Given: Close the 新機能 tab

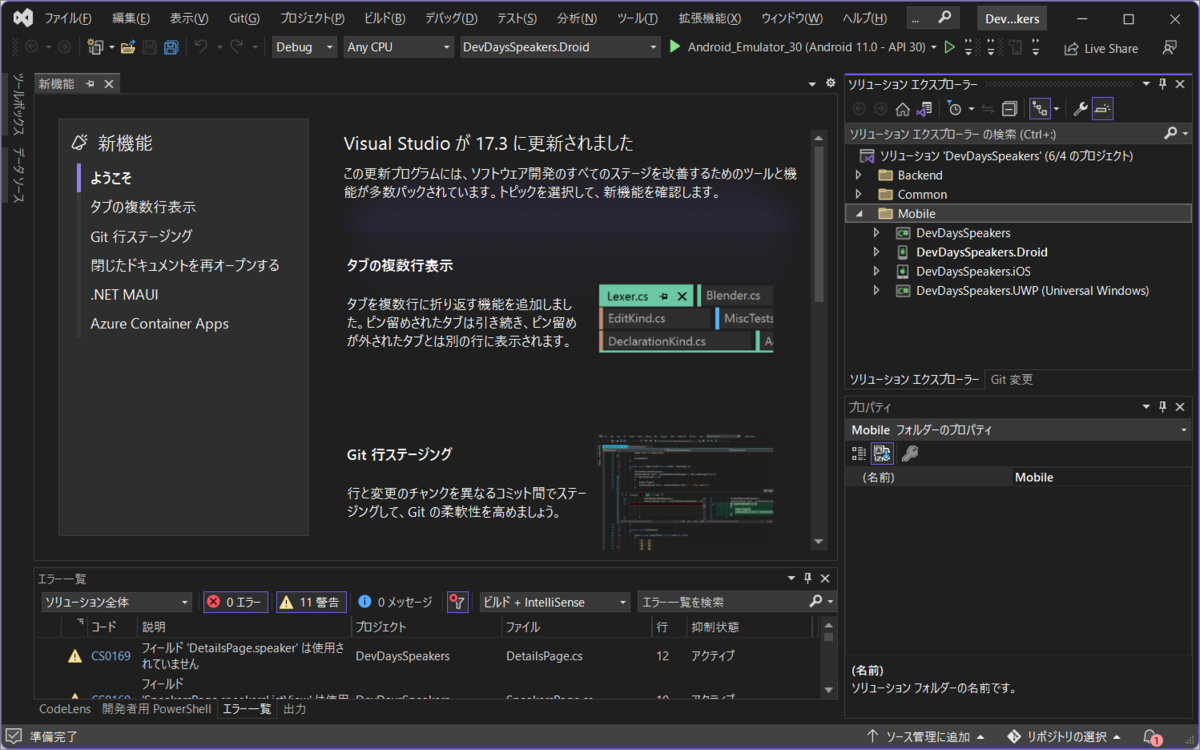Looking at the screenshot, I should click(x=108, y=84).
